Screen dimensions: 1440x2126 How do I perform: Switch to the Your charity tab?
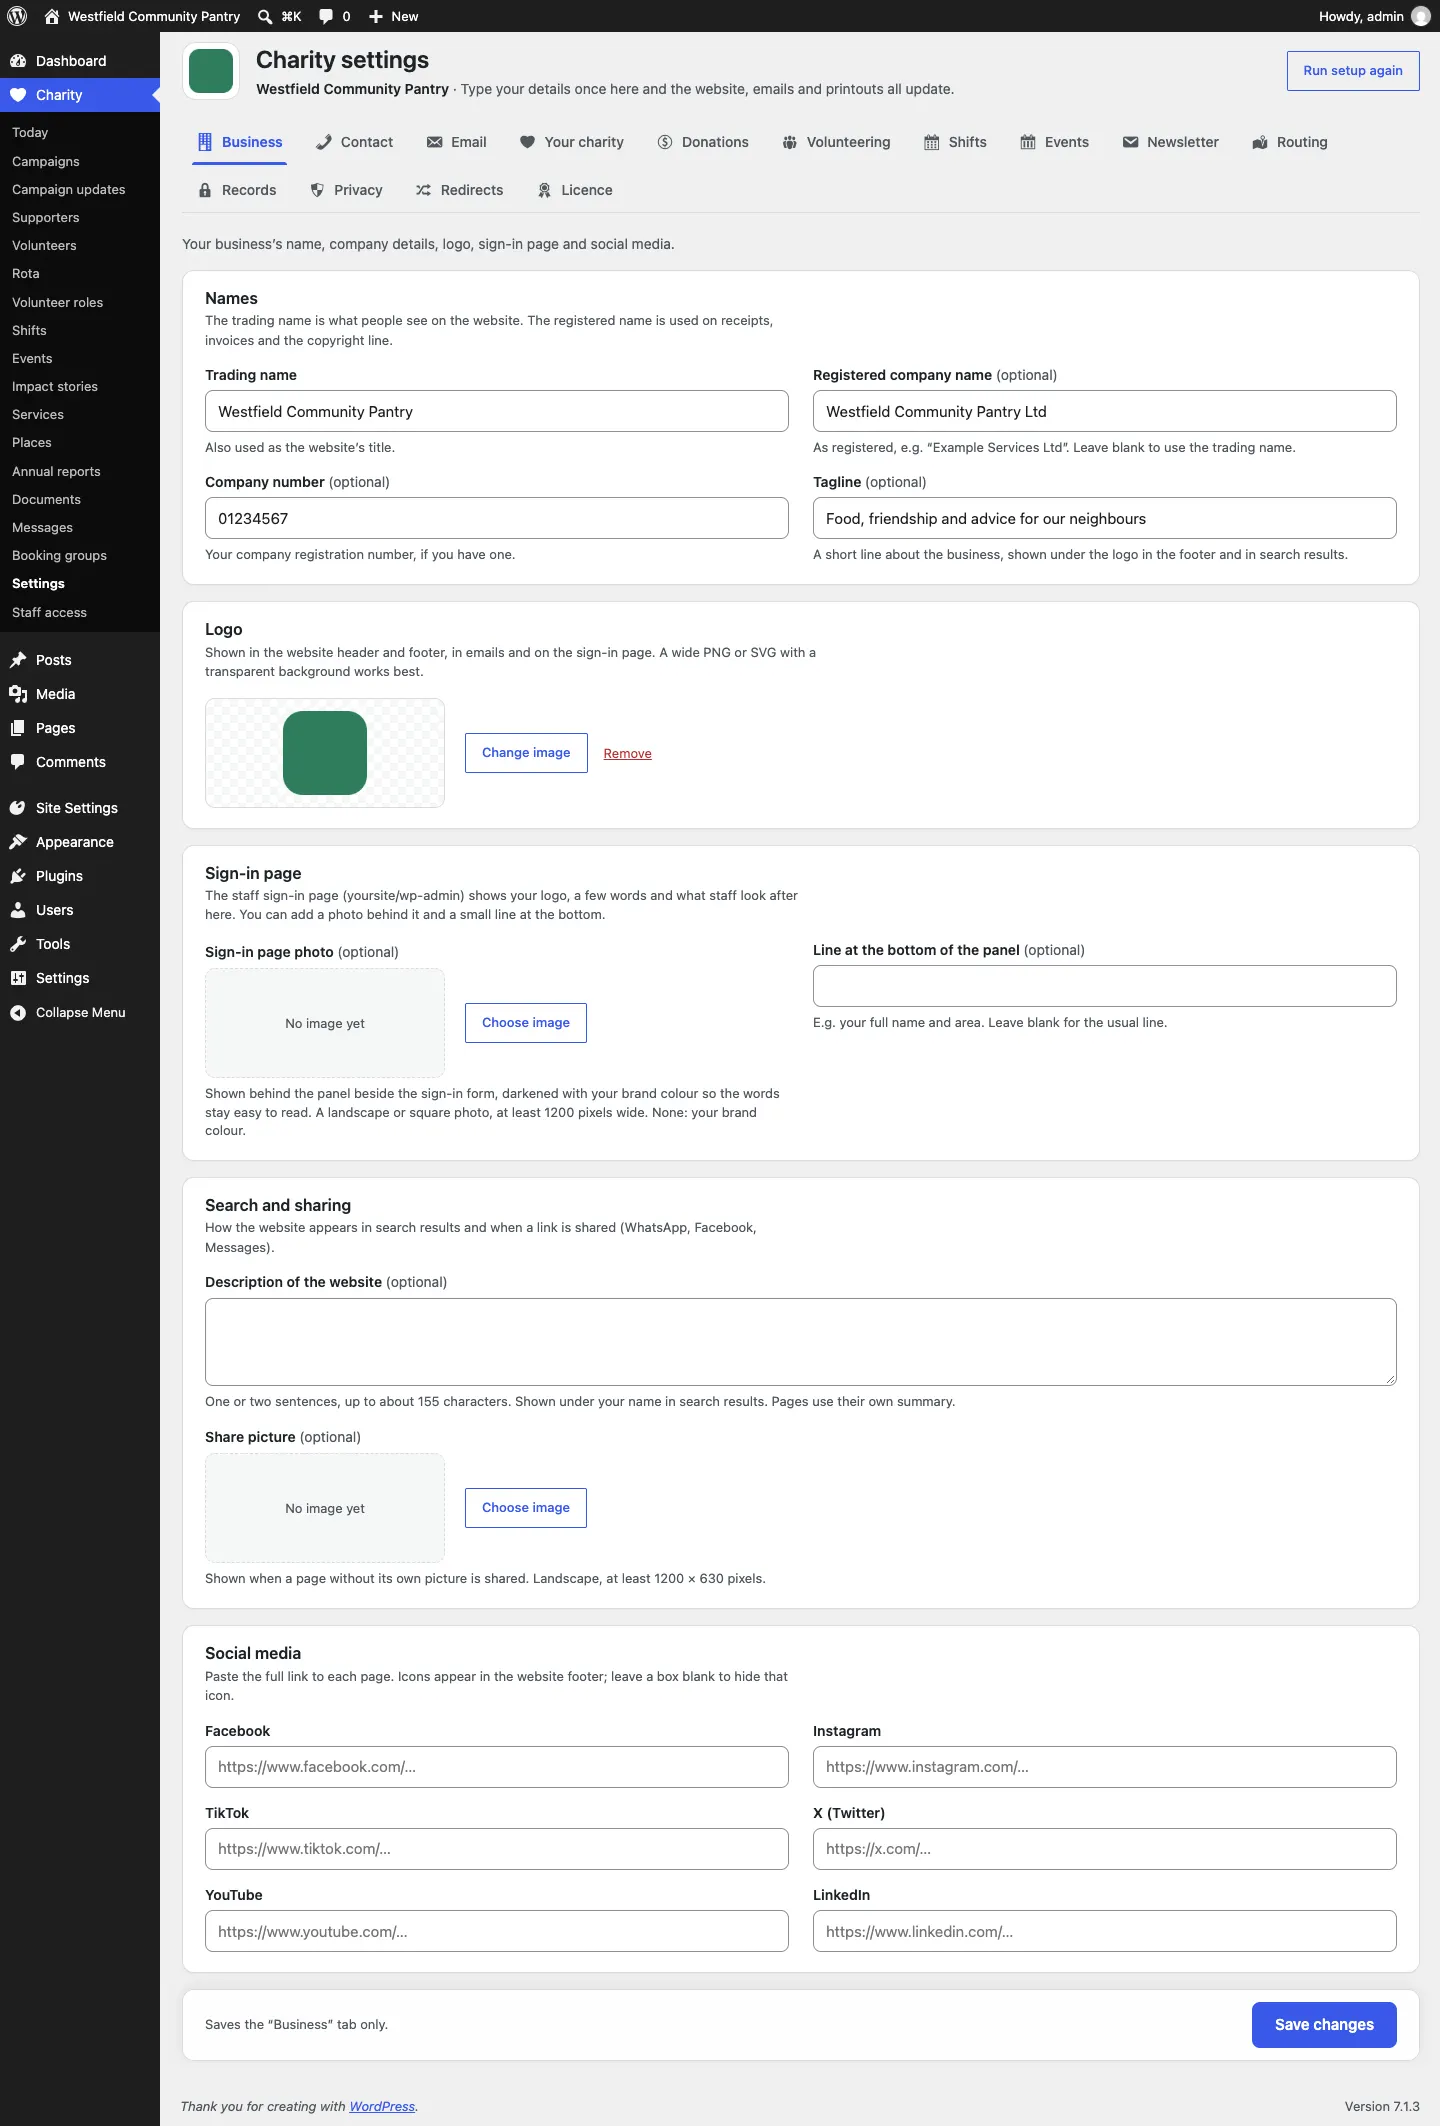(572, 142)
